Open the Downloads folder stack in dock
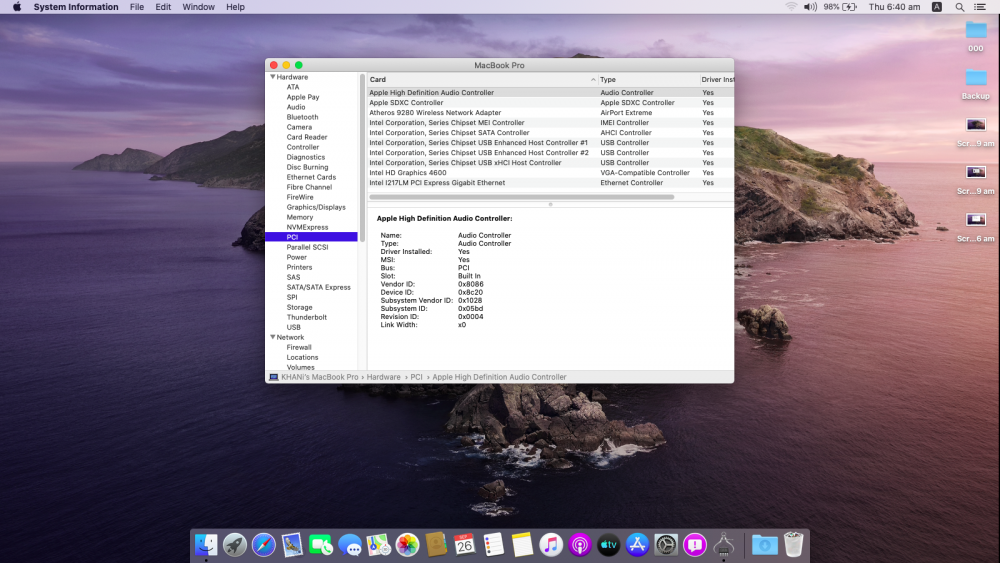The image size is (1000, 563). [764, 545]
